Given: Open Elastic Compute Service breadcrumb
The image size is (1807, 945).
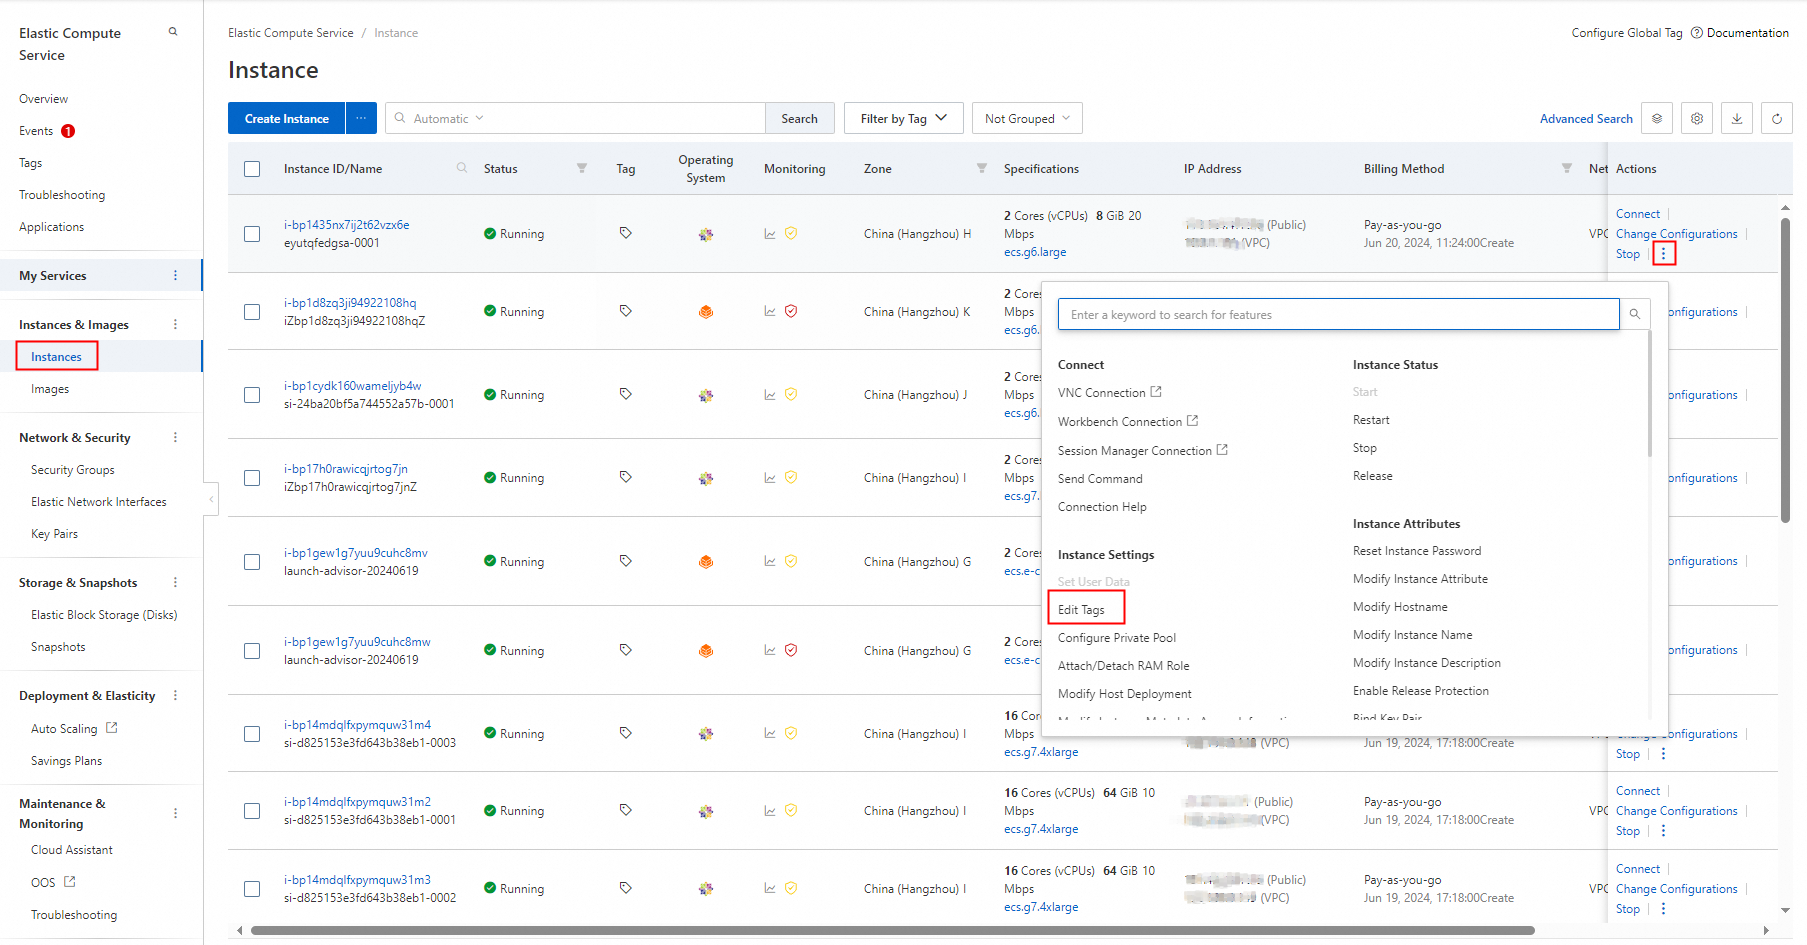Looking at the screenshot, I should [291, 33].
